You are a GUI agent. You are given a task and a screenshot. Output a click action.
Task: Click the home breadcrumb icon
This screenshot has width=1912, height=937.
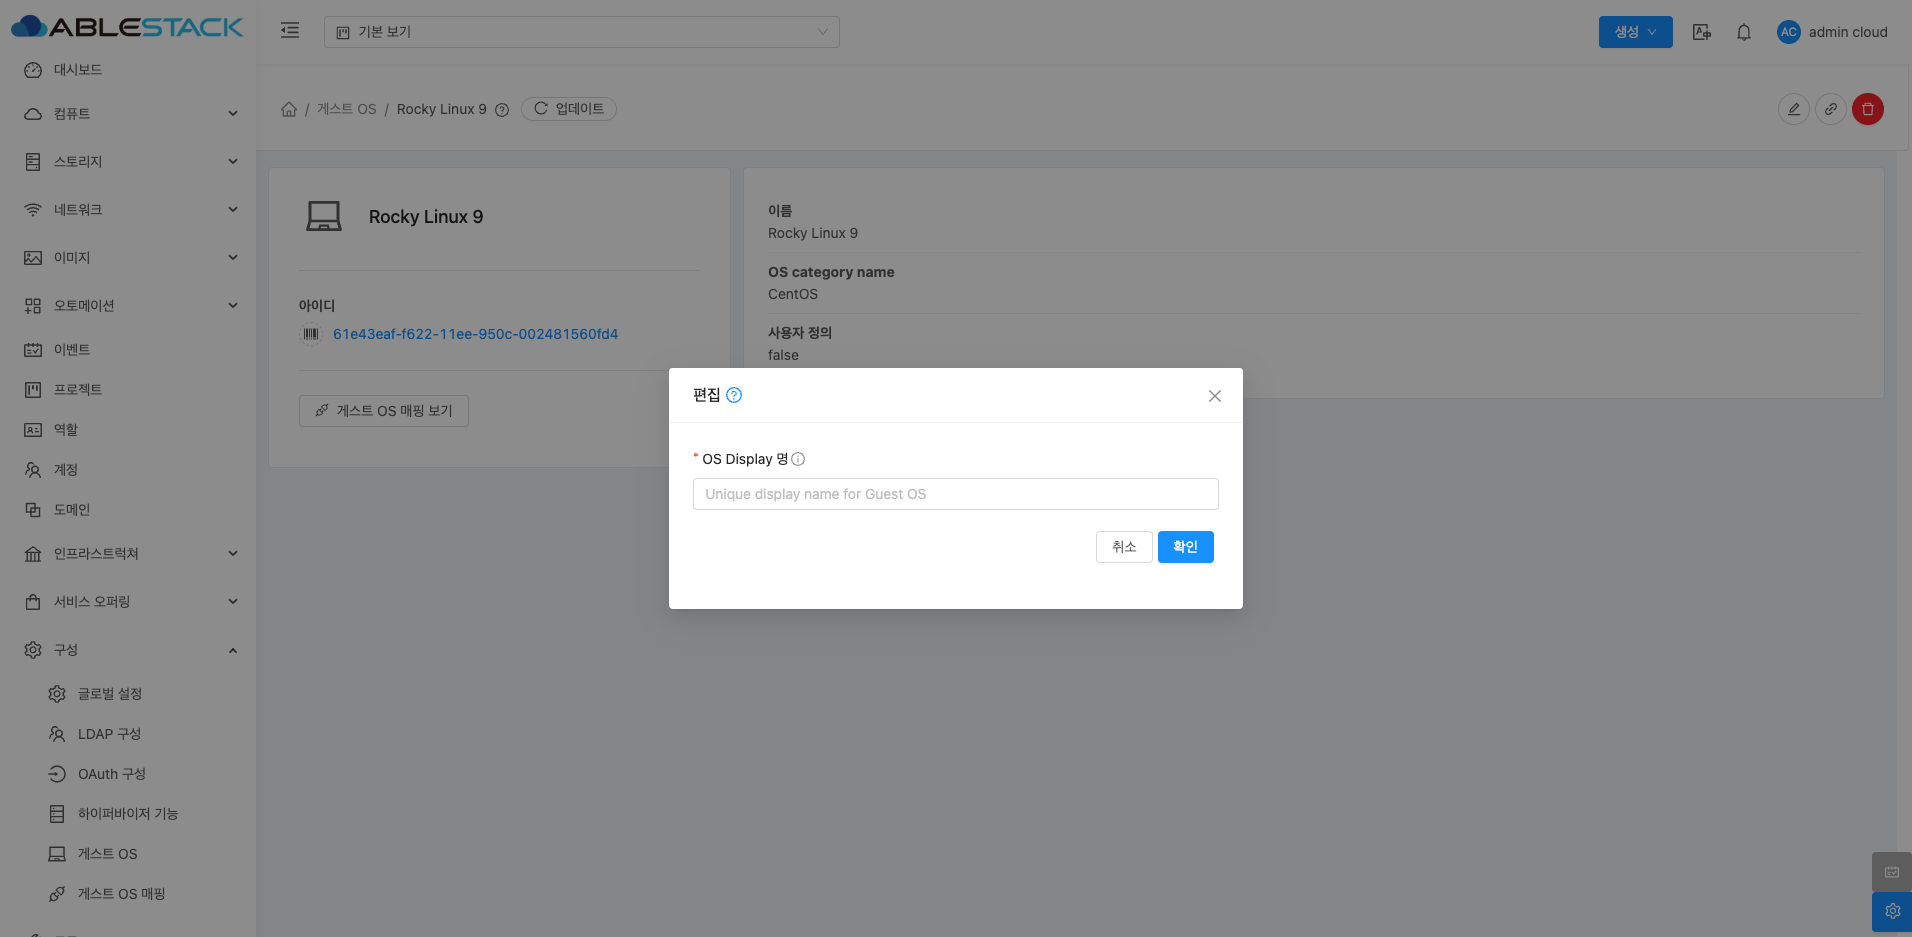click(x=289, y=109)
